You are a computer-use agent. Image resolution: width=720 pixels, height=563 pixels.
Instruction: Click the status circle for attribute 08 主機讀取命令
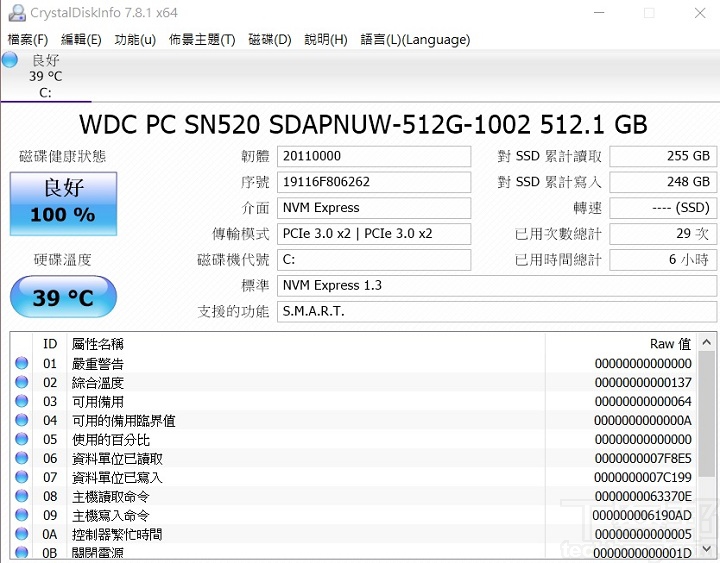click(x=22, y=496)
